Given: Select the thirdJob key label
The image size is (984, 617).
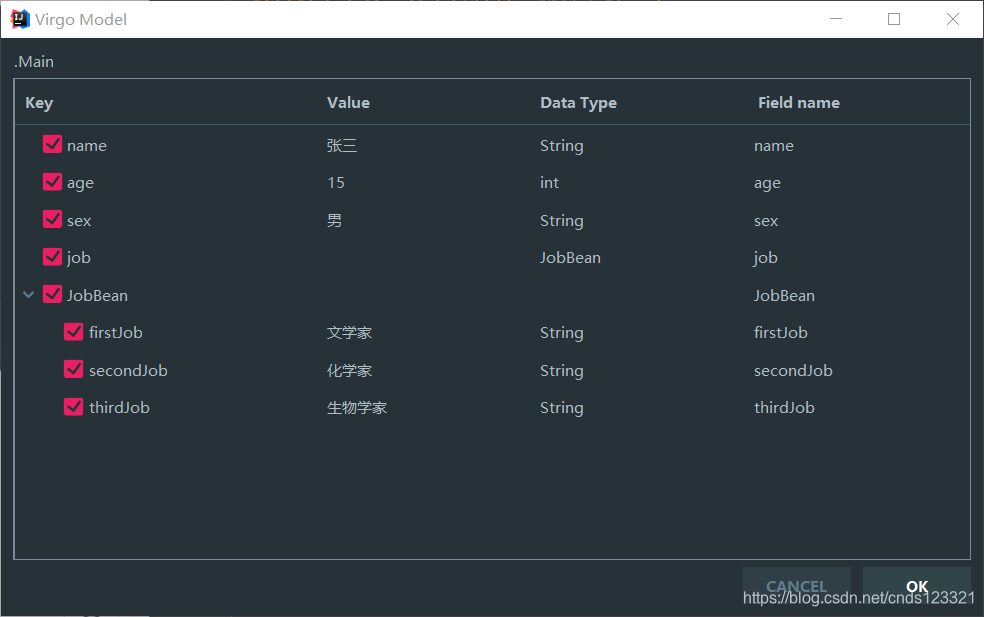Looking at the screenshot, I should (x=119, y=407).
